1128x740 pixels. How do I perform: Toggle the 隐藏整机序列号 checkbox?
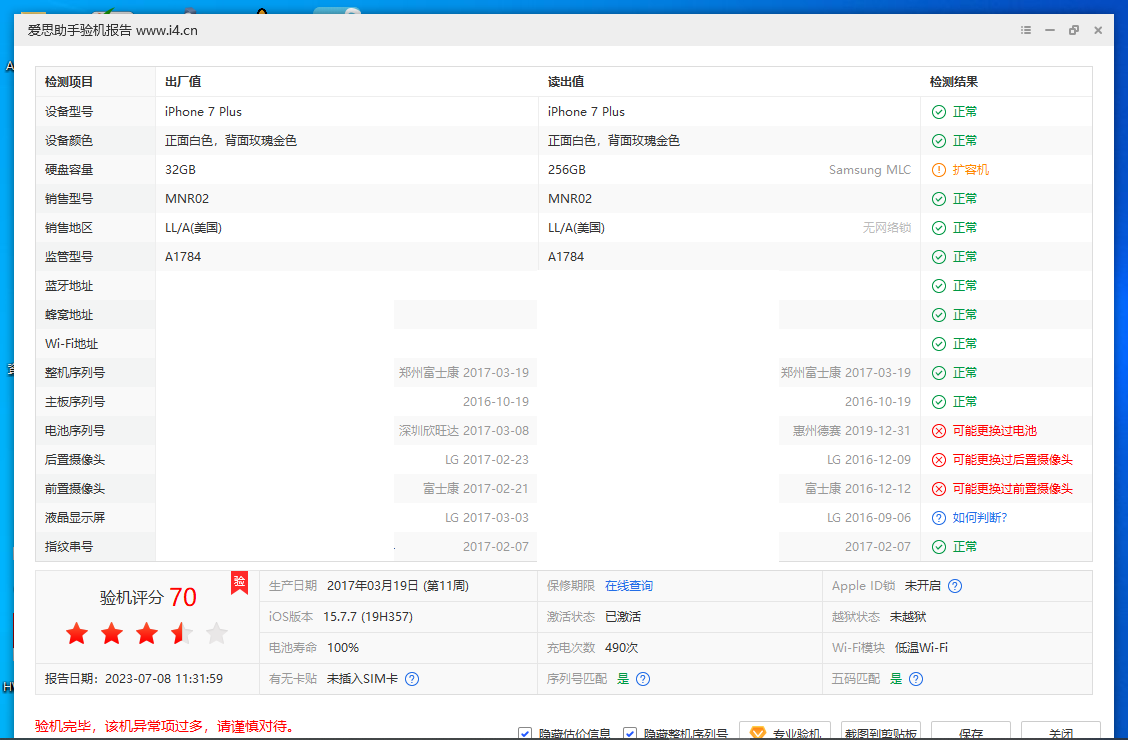point(630,734)
